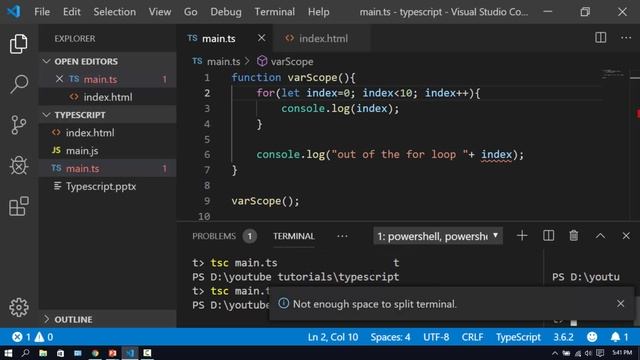
Task: Change indentation via Spaces: 4
Action: [x=390, y=337]
